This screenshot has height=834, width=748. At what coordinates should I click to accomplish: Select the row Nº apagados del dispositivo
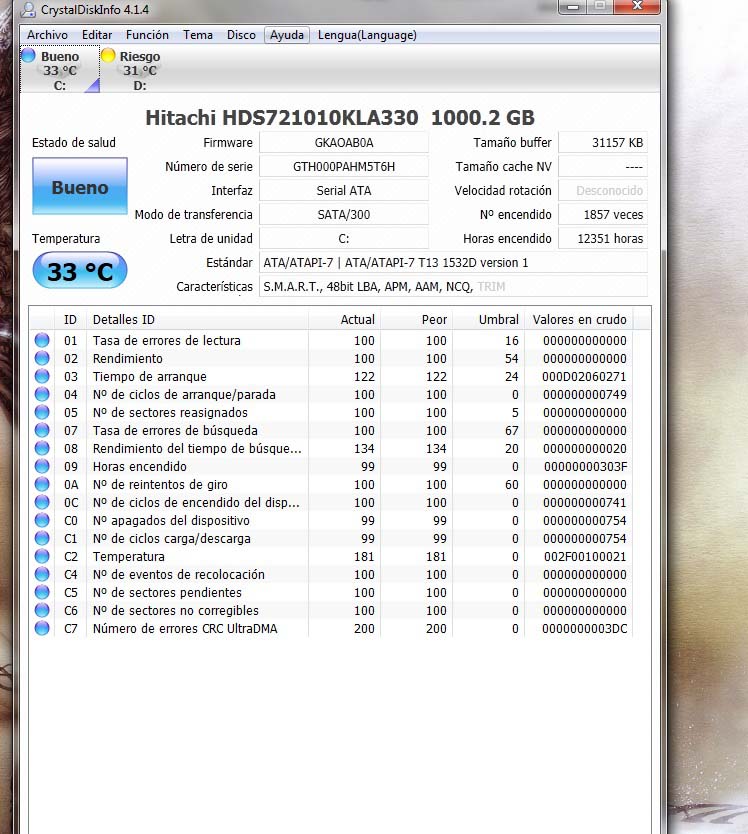[x=332, y=520]
